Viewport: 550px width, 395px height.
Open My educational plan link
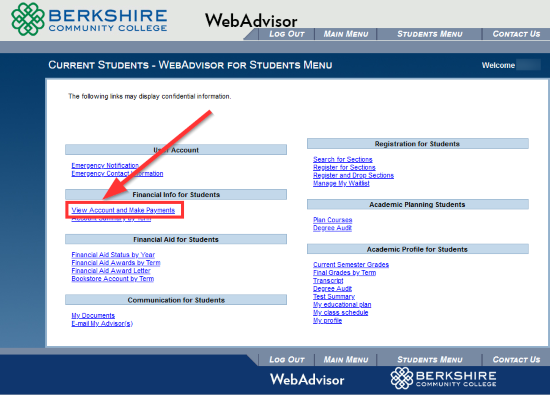[x=342, y=305]
